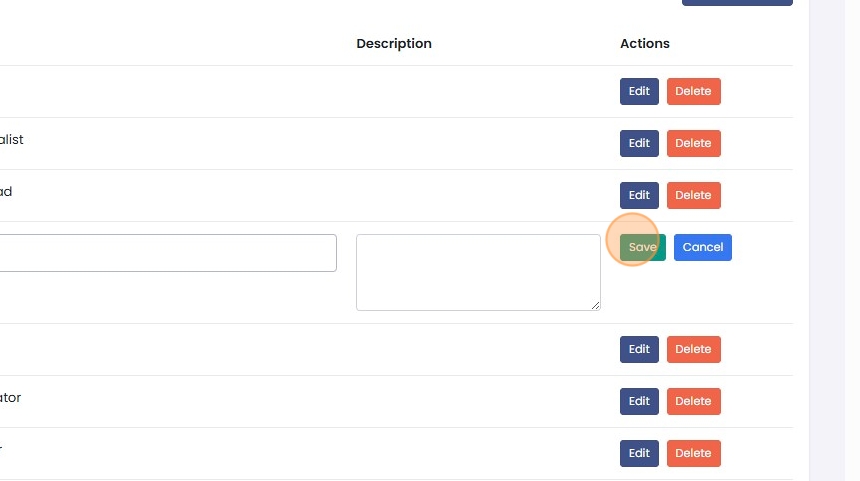The width and height of the screenshot is (860, 481).
Task: Delete the row ending in "ator"
Action: [693, 401]
